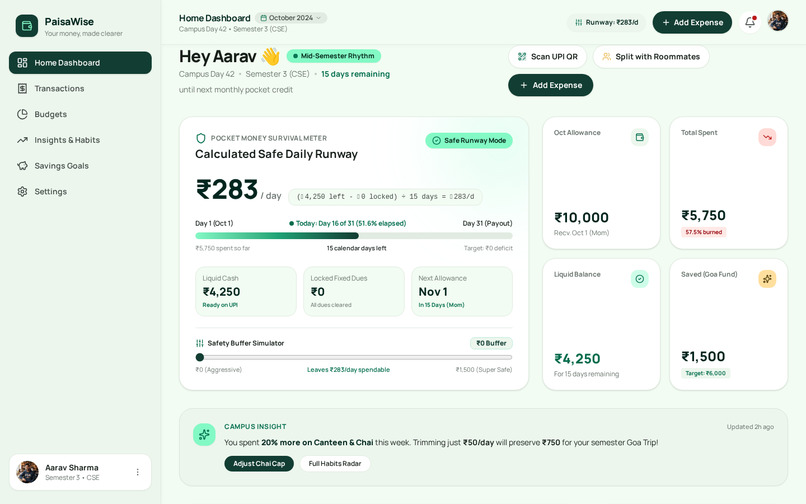Click the sparkle icon on Saved Goa Fund card
806x504 pixels.
[767, 279]
